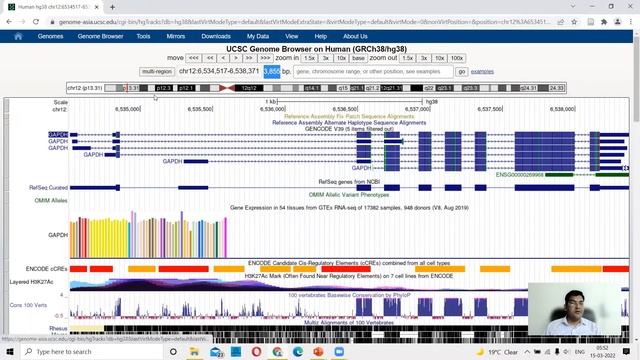Image resolution: width=640 pixels, height=360 pixels.
Task: Click the Rhesus alignment row label
Action: (58, 329)
